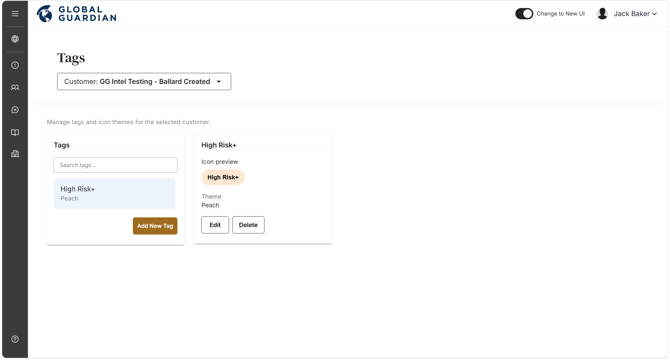Open the book icon in the sidebar

pyautogui.click(x=15, y=132)
